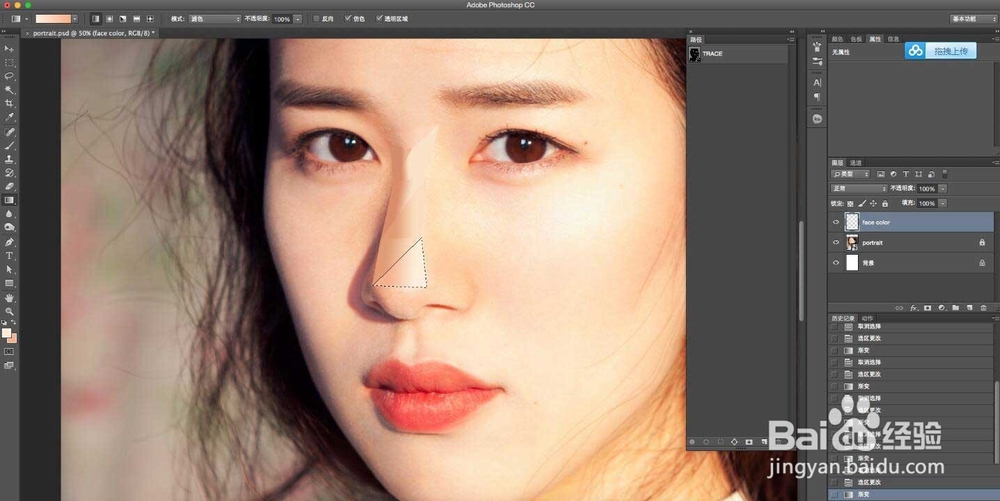
Task: Open tool preset picker arrow
Action: point(26,19)
